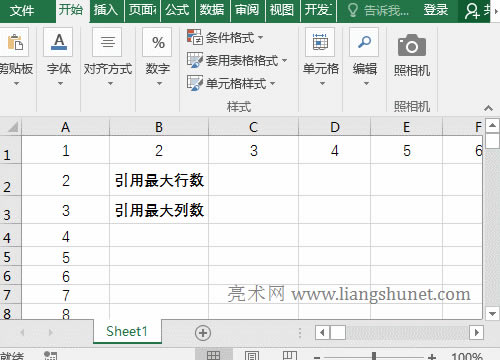
Task: Expand the 编辑 editing group dropdown arrow
Action: point(366,83)
